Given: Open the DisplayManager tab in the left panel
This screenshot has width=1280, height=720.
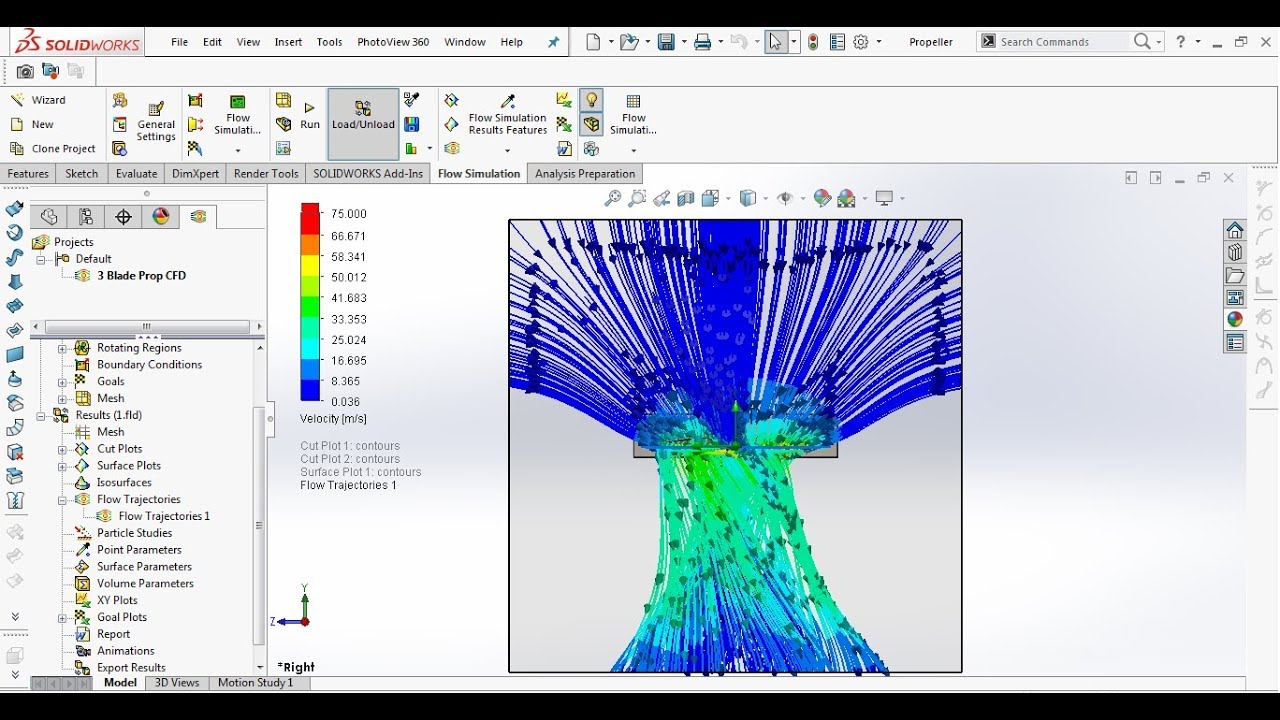Looking at the screenshot, I should pyautogui.click(x=161, y=217).
